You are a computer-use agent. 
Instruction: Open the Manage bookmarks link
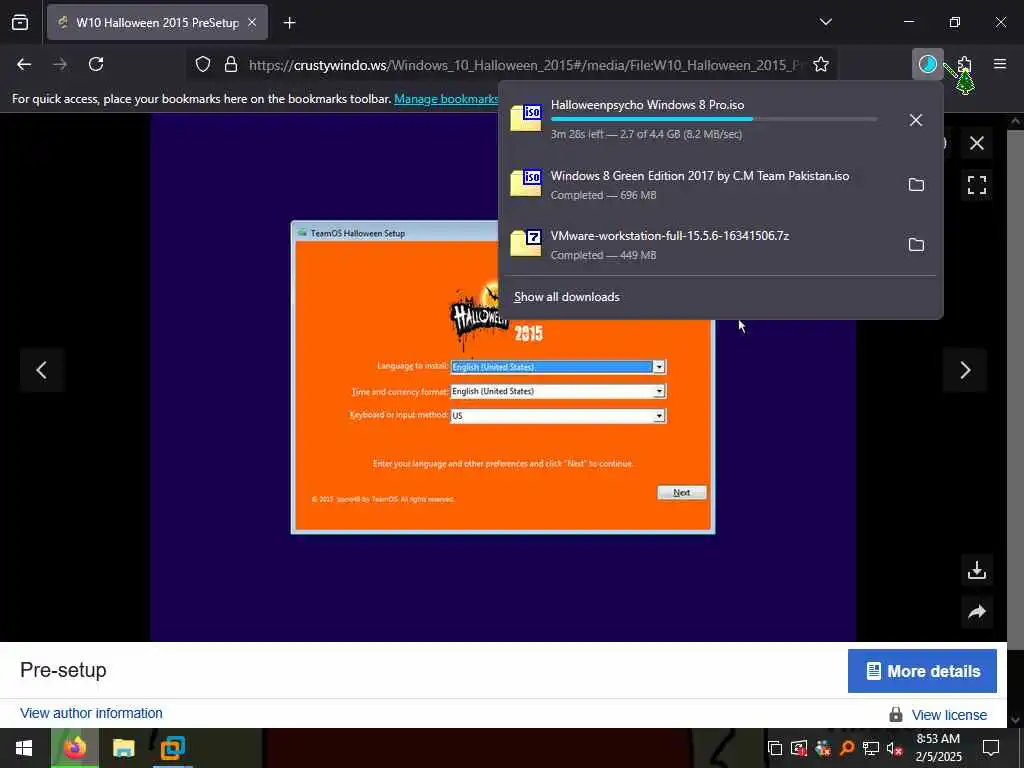point(446,99)
